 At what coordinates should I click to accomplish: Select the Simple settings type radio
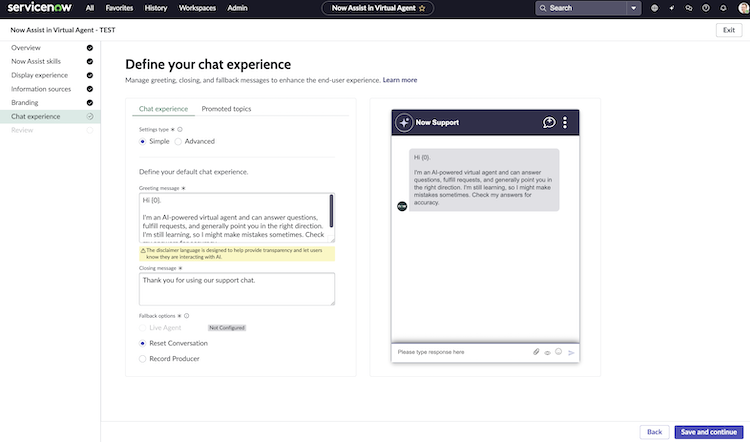[x=143, y=142]
